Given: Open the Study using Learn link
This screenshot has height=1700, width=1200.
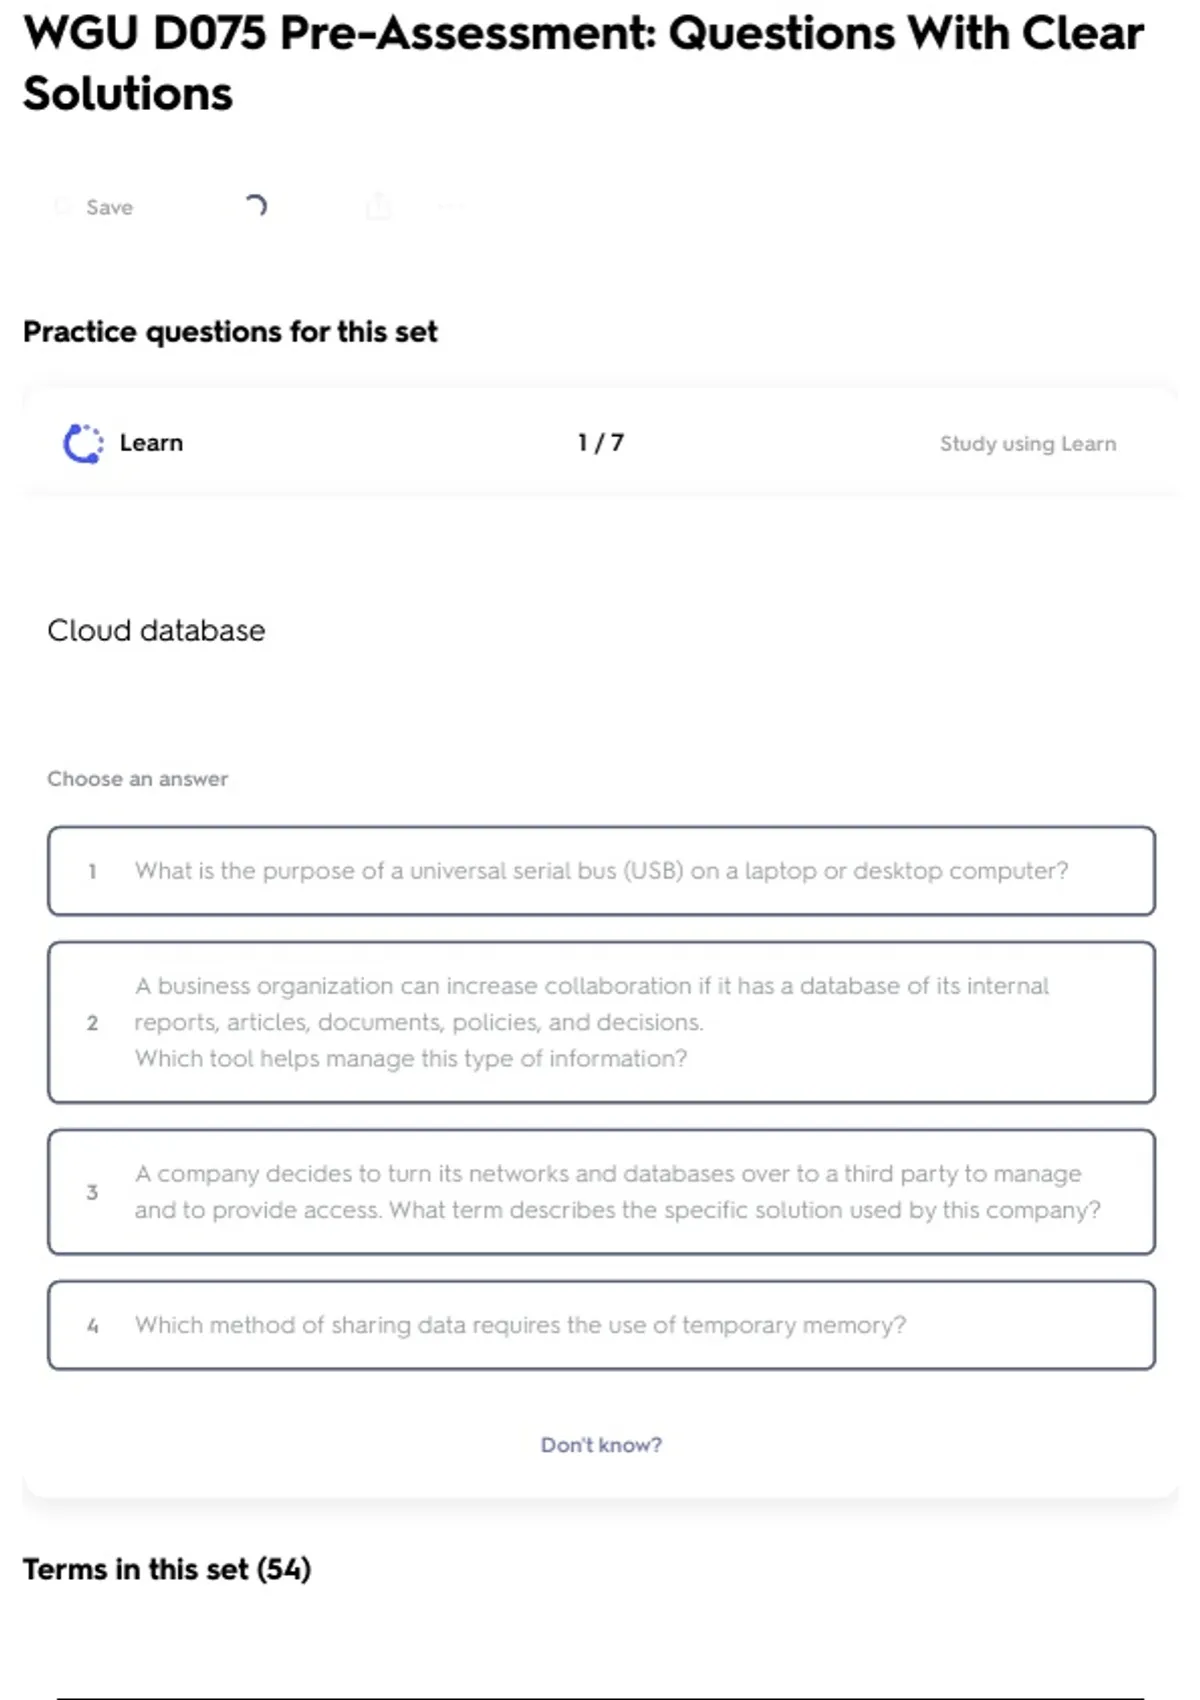Looking at the screenshot, I should [1027, 444].
